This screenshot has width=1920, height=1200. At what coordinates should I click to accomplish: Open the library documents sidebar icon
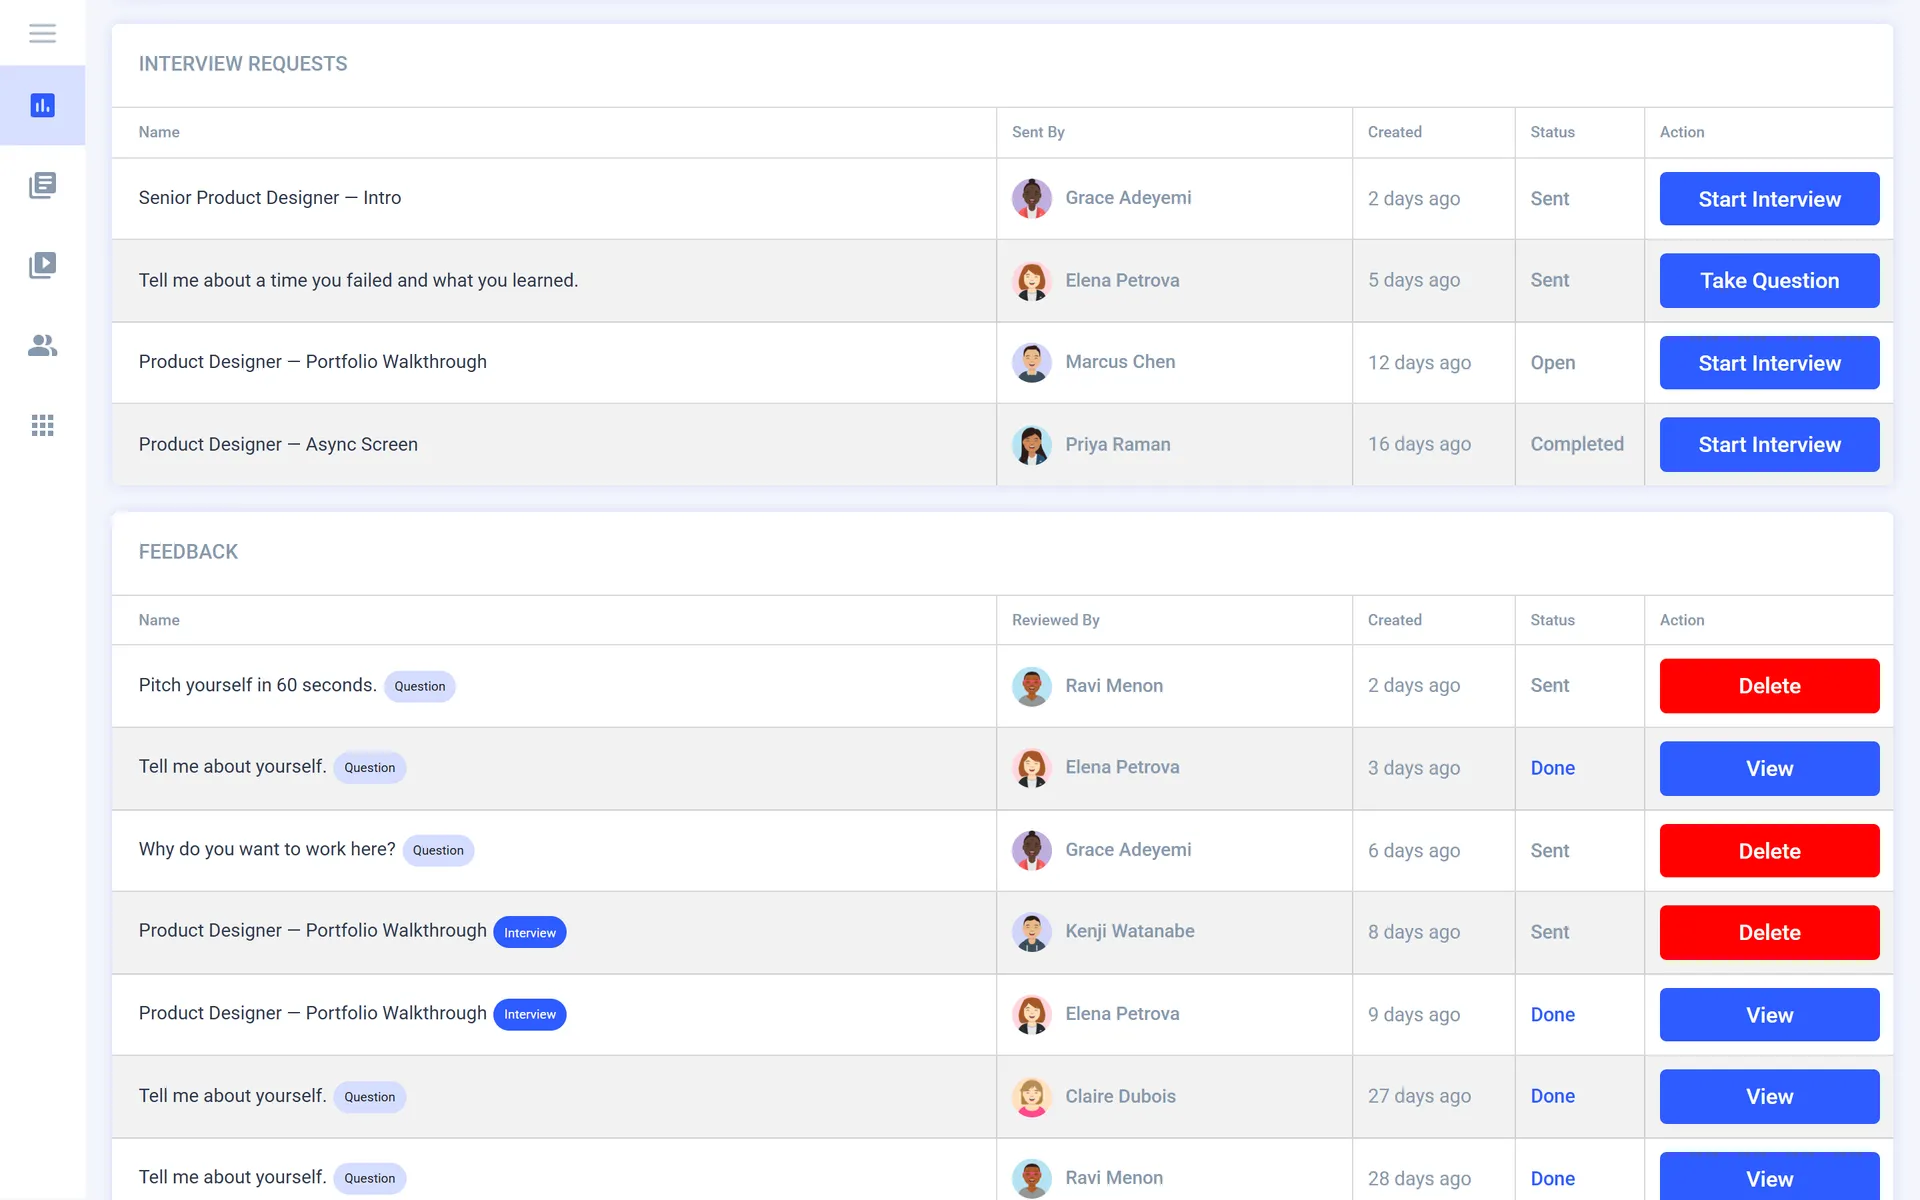(x=42, y=185)
